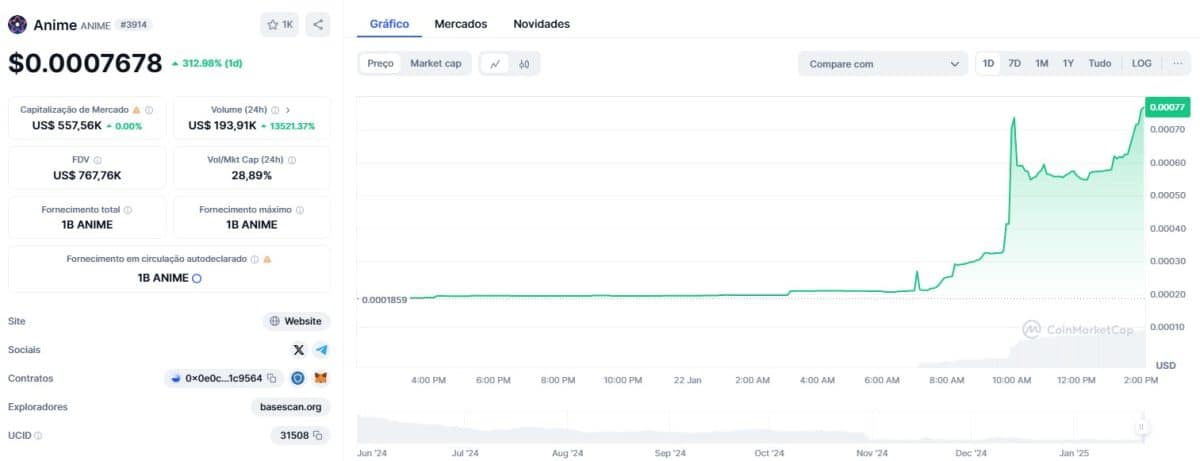Click the share icon next to the star
This screenshot has width=1200, height=461.
point(318,25)
